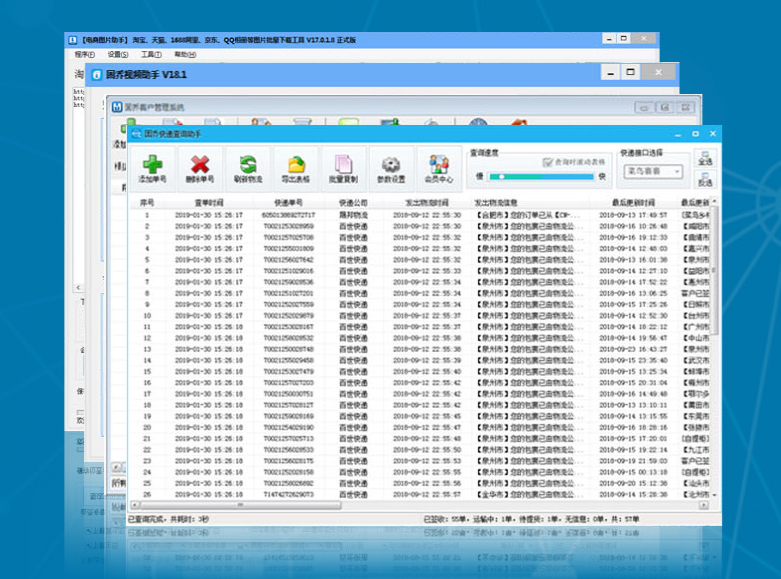
Task: Sort by the 快递公司 column header
Action: tap(353, 203)
